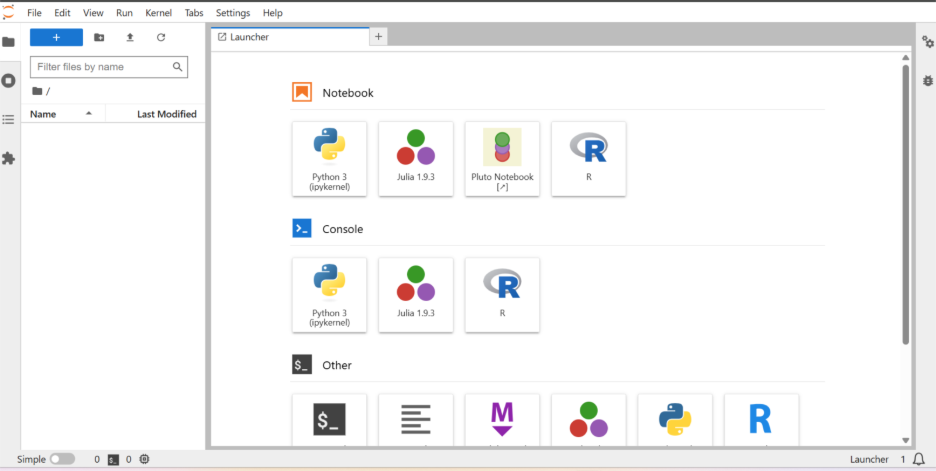
Task: Open the Extension Manager puzzle icon
Action: click(x=9, y=158)
